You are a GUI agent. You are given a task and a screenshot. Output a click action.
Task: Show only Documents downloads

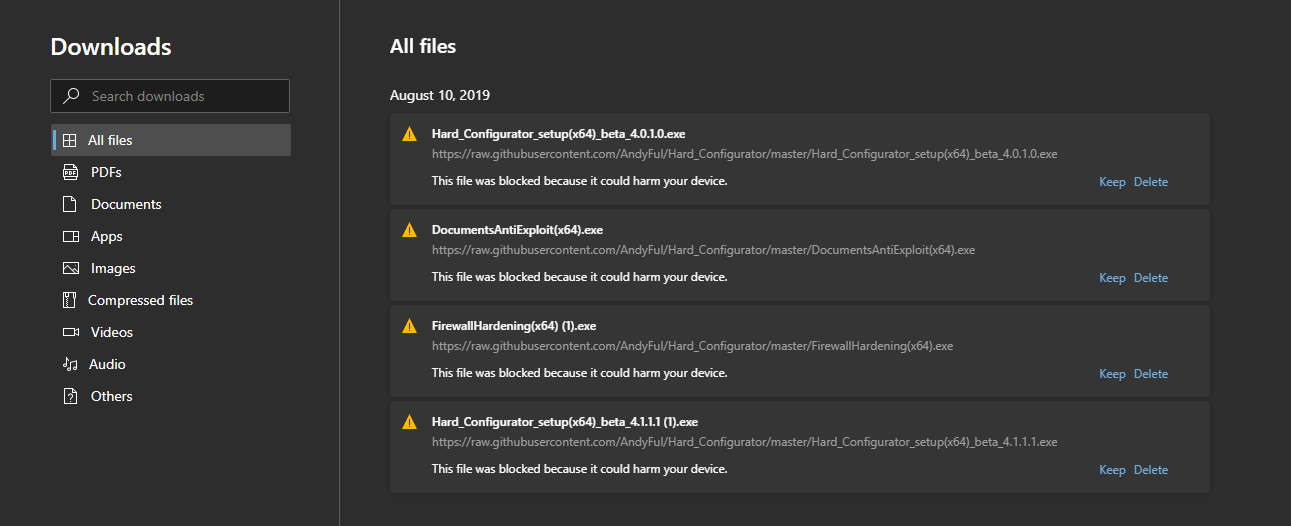click(x=126, y=204)
